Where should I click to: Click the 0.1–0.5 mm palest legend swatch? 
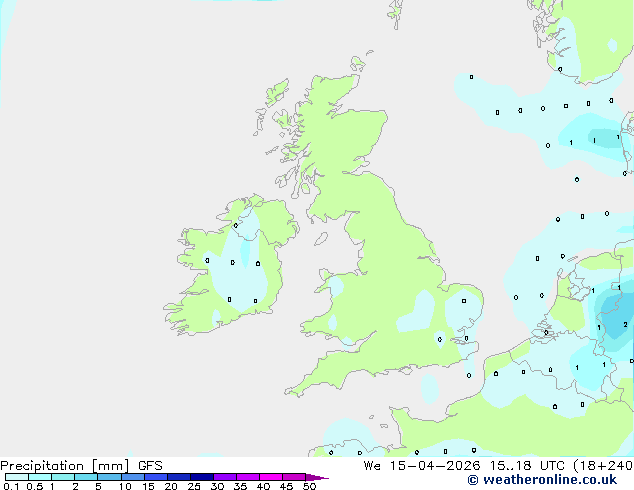click(17, 477)
